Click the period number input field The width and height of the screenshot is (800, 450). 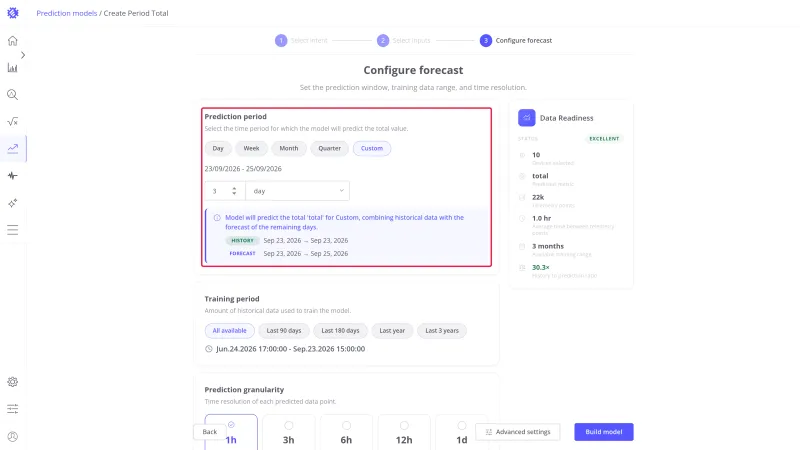pyautogui.click(x=220, y=191)
